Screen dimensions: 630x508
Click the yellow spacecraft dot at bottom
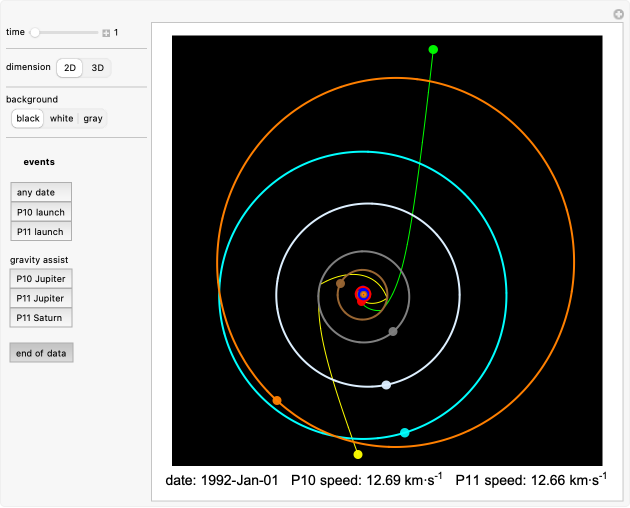pos(357,455)
